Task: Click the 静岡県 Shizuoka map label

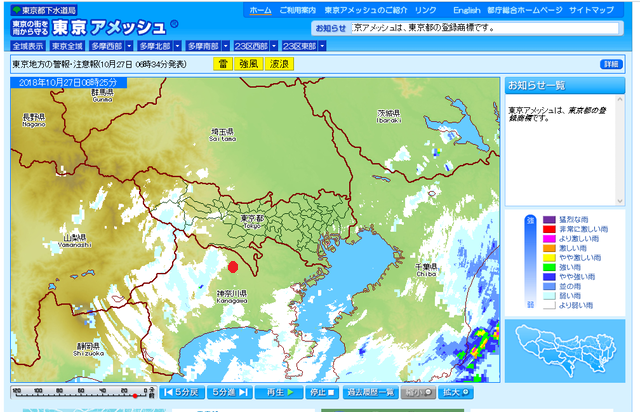Action: coord(87,350)
